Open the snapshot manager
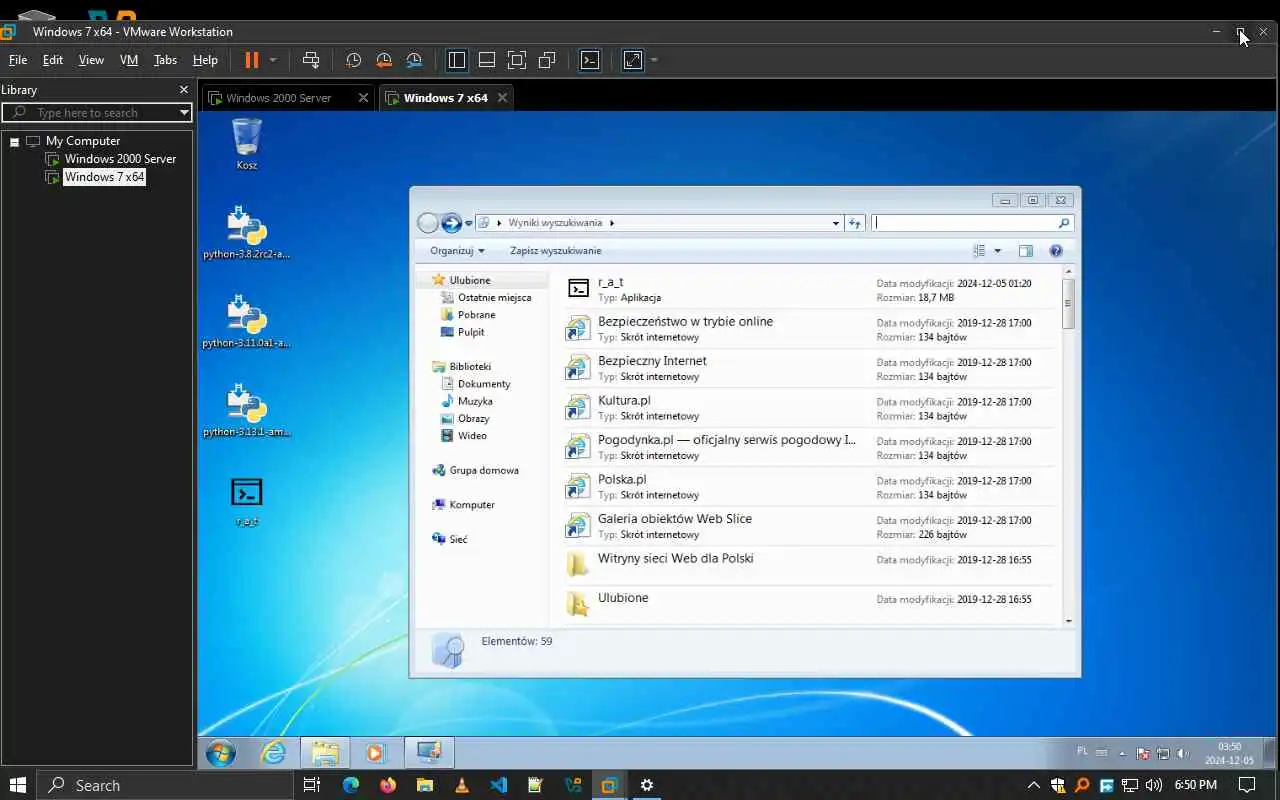Image resolution: width=1280 pixels, height=800 pixels. tap(415, 60)
